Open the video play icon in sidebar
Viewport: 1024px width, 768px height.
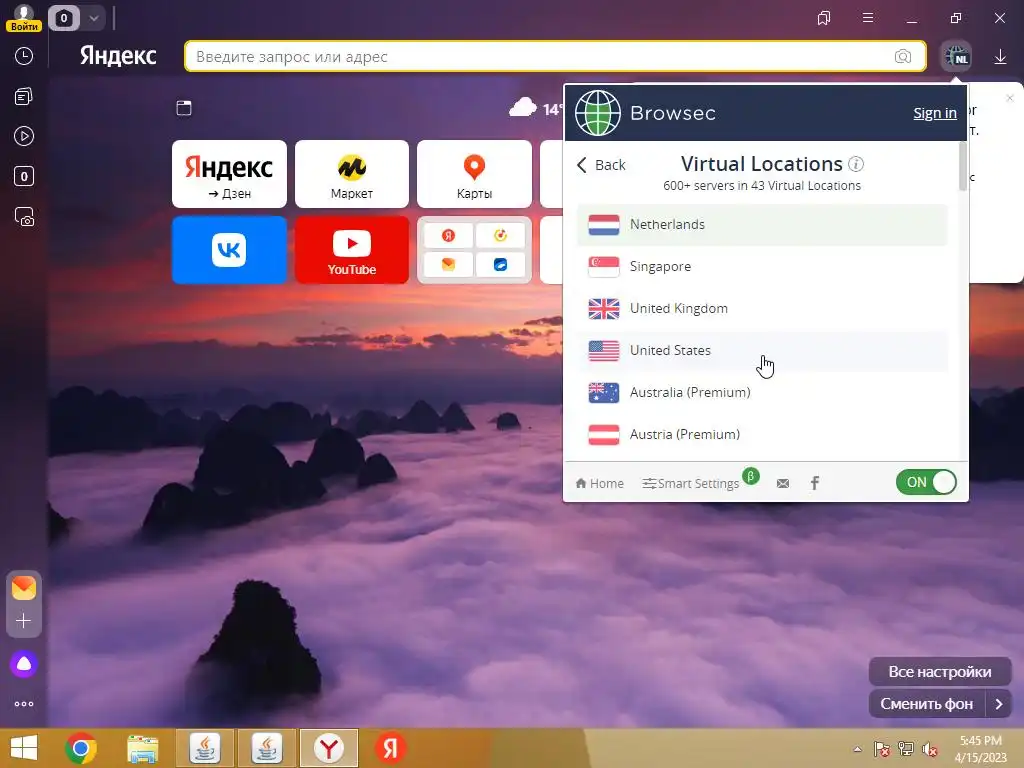(x=24, y=136)
